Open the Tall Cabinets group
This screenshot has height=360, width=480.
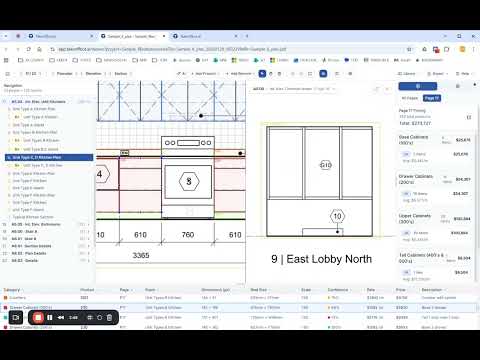click(435, 258)
